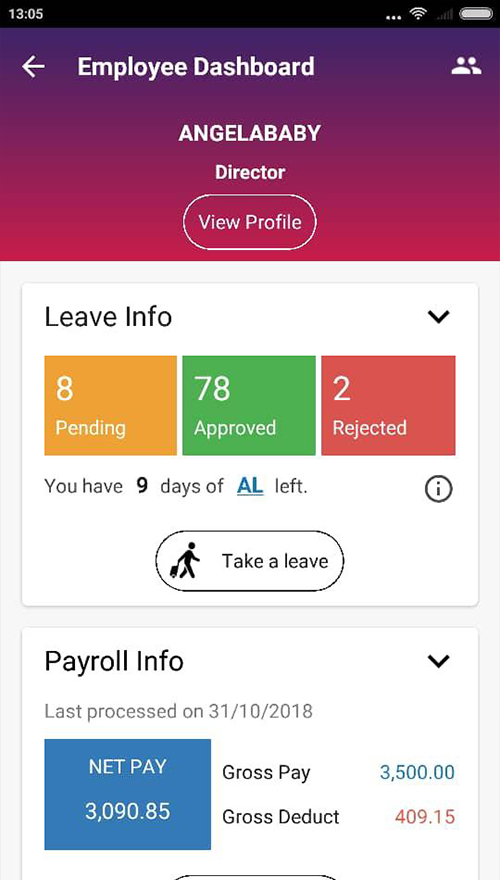Tap the walking traveler luggage icon
Image resolution: width=500 pixels, height=880 pixels.
click(186, 560)
